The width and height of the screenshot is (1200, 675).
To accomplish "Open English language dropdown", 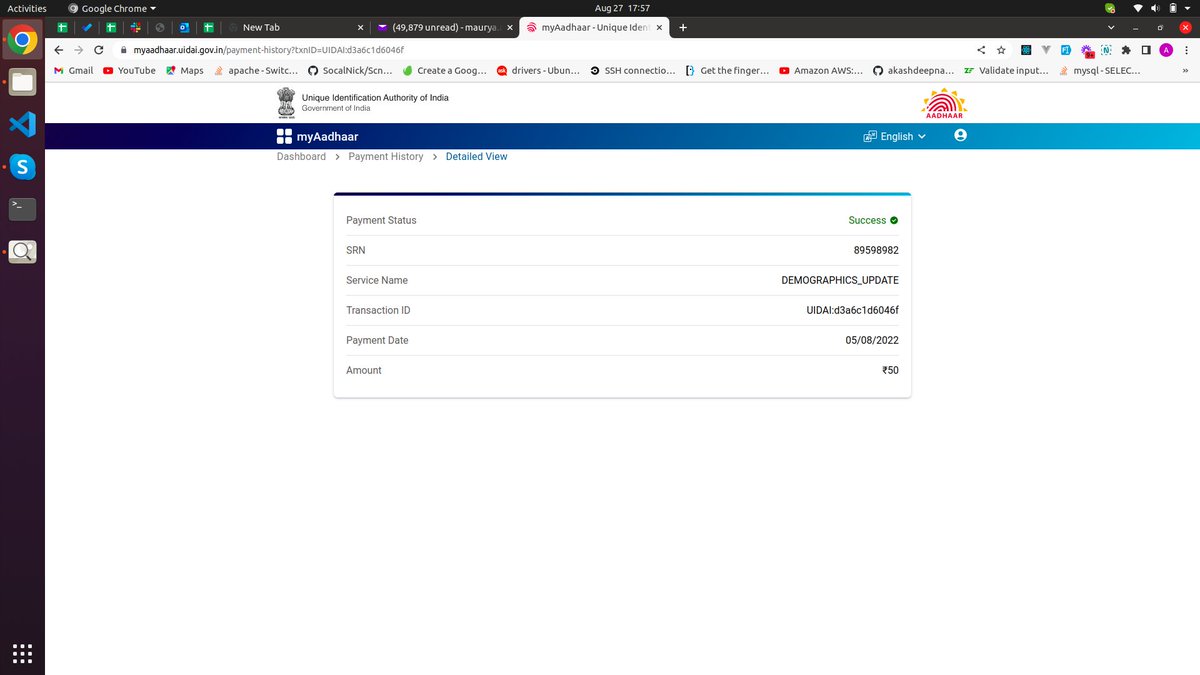I will (895, 136).
